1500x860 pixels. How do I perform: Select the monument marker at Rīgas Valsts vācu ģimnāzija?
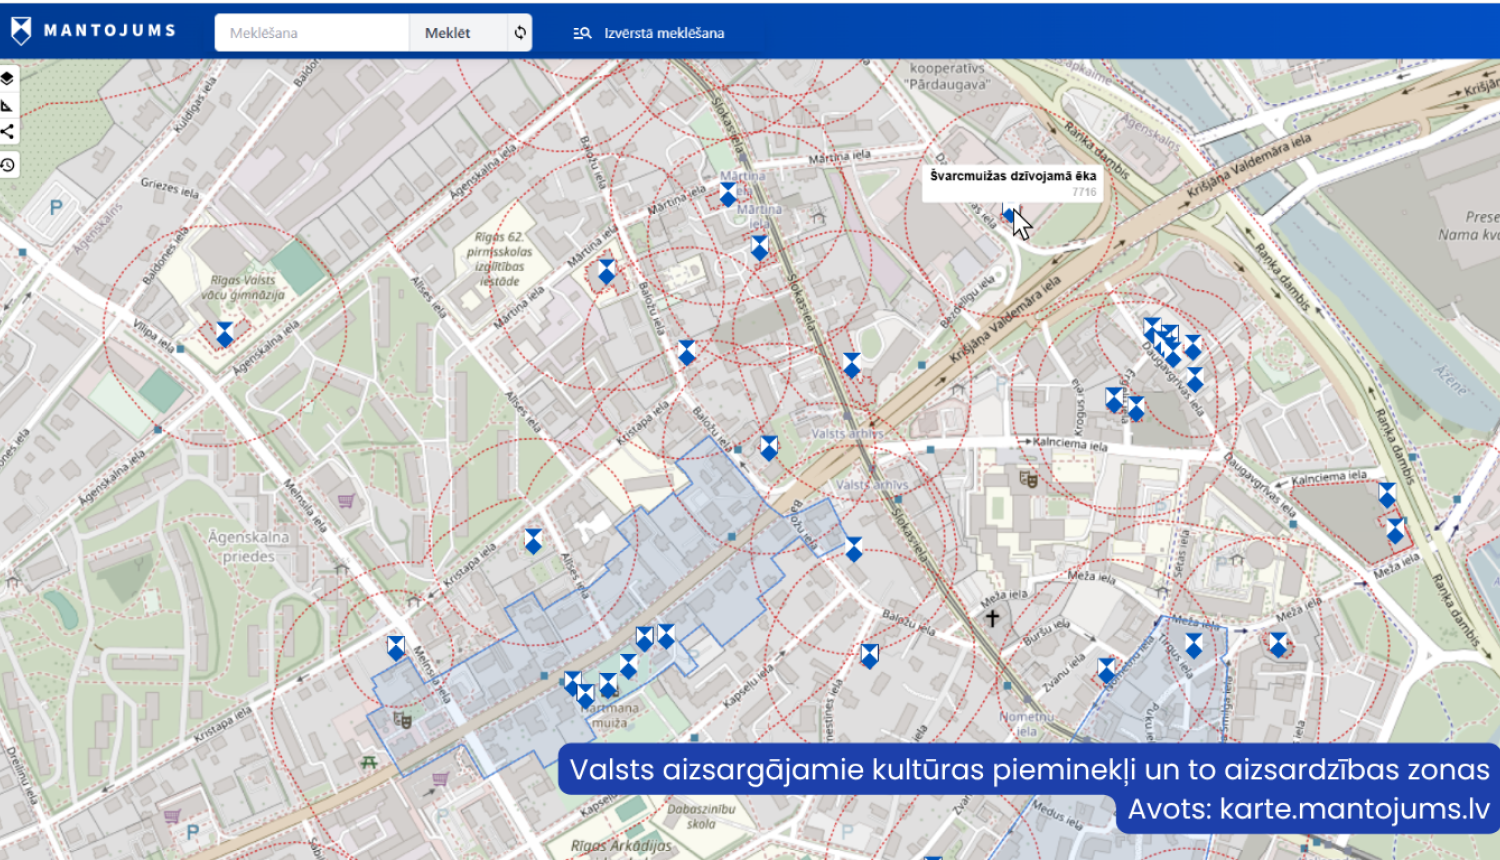pos(225,334)
